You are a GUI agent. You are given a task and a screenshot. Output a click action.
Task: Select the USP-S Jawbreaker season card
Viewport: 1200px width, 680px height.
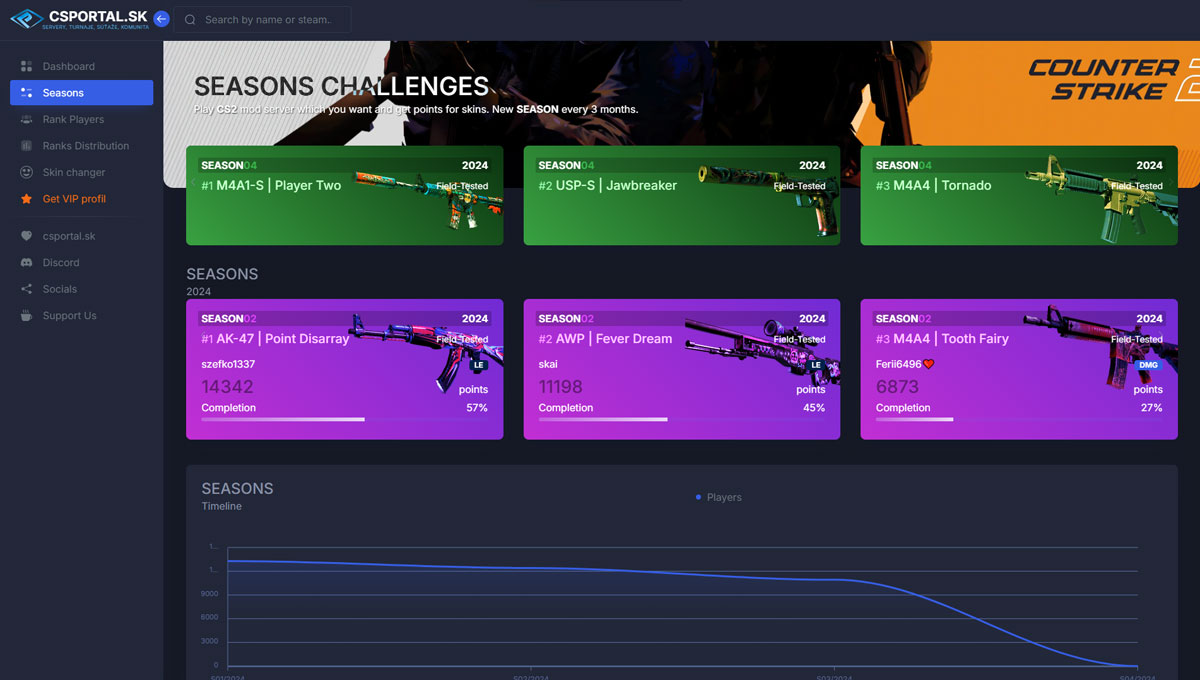(x=681, y=195)
